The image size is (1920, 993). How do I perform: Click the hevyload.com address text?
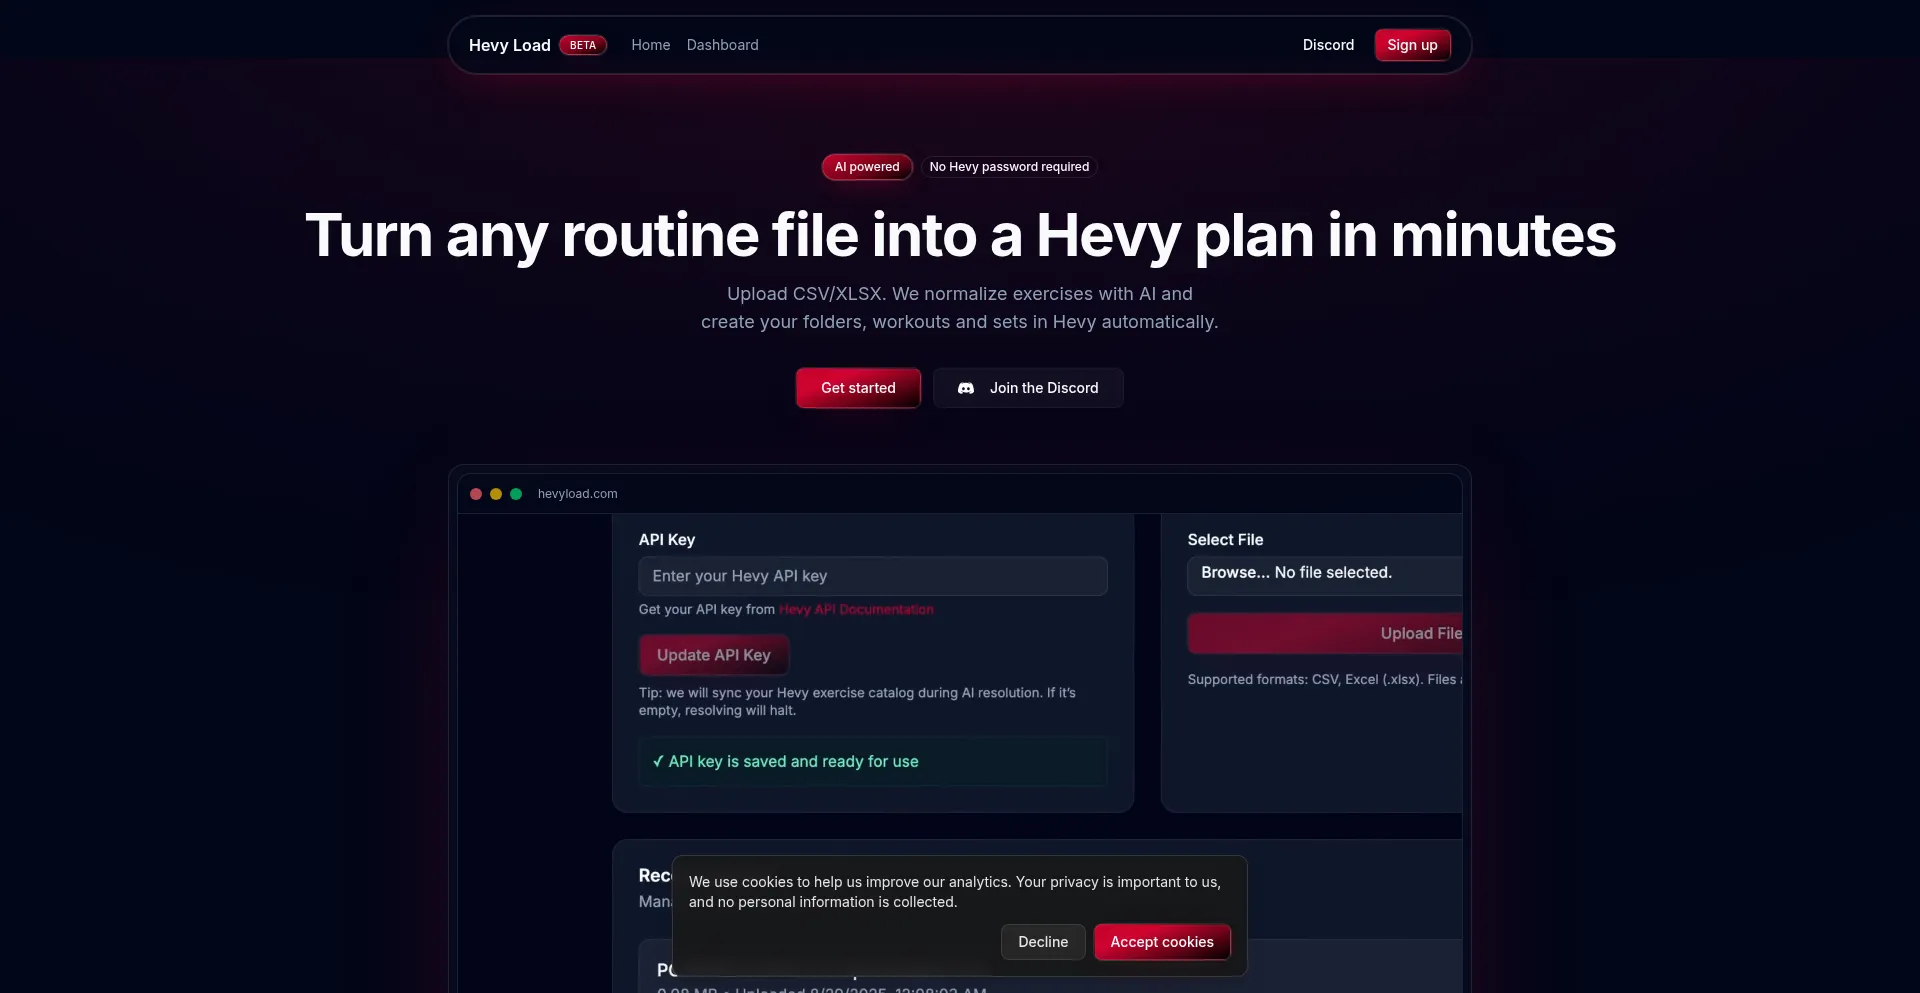[x=577, y=494]
